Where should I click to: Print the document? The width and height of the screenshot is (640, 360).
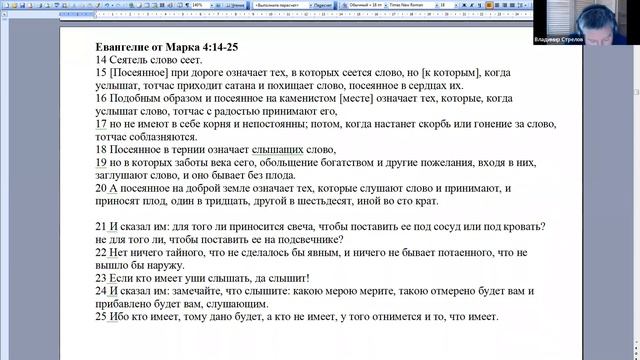(x=40, y=5)
